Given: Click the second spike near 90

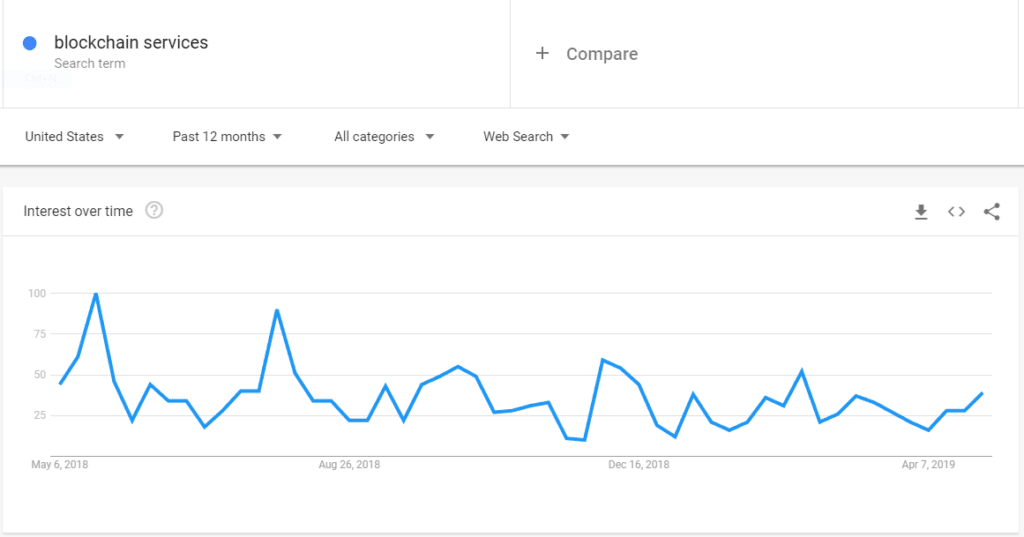Looking at the screenshot, I should click(277, 310).
